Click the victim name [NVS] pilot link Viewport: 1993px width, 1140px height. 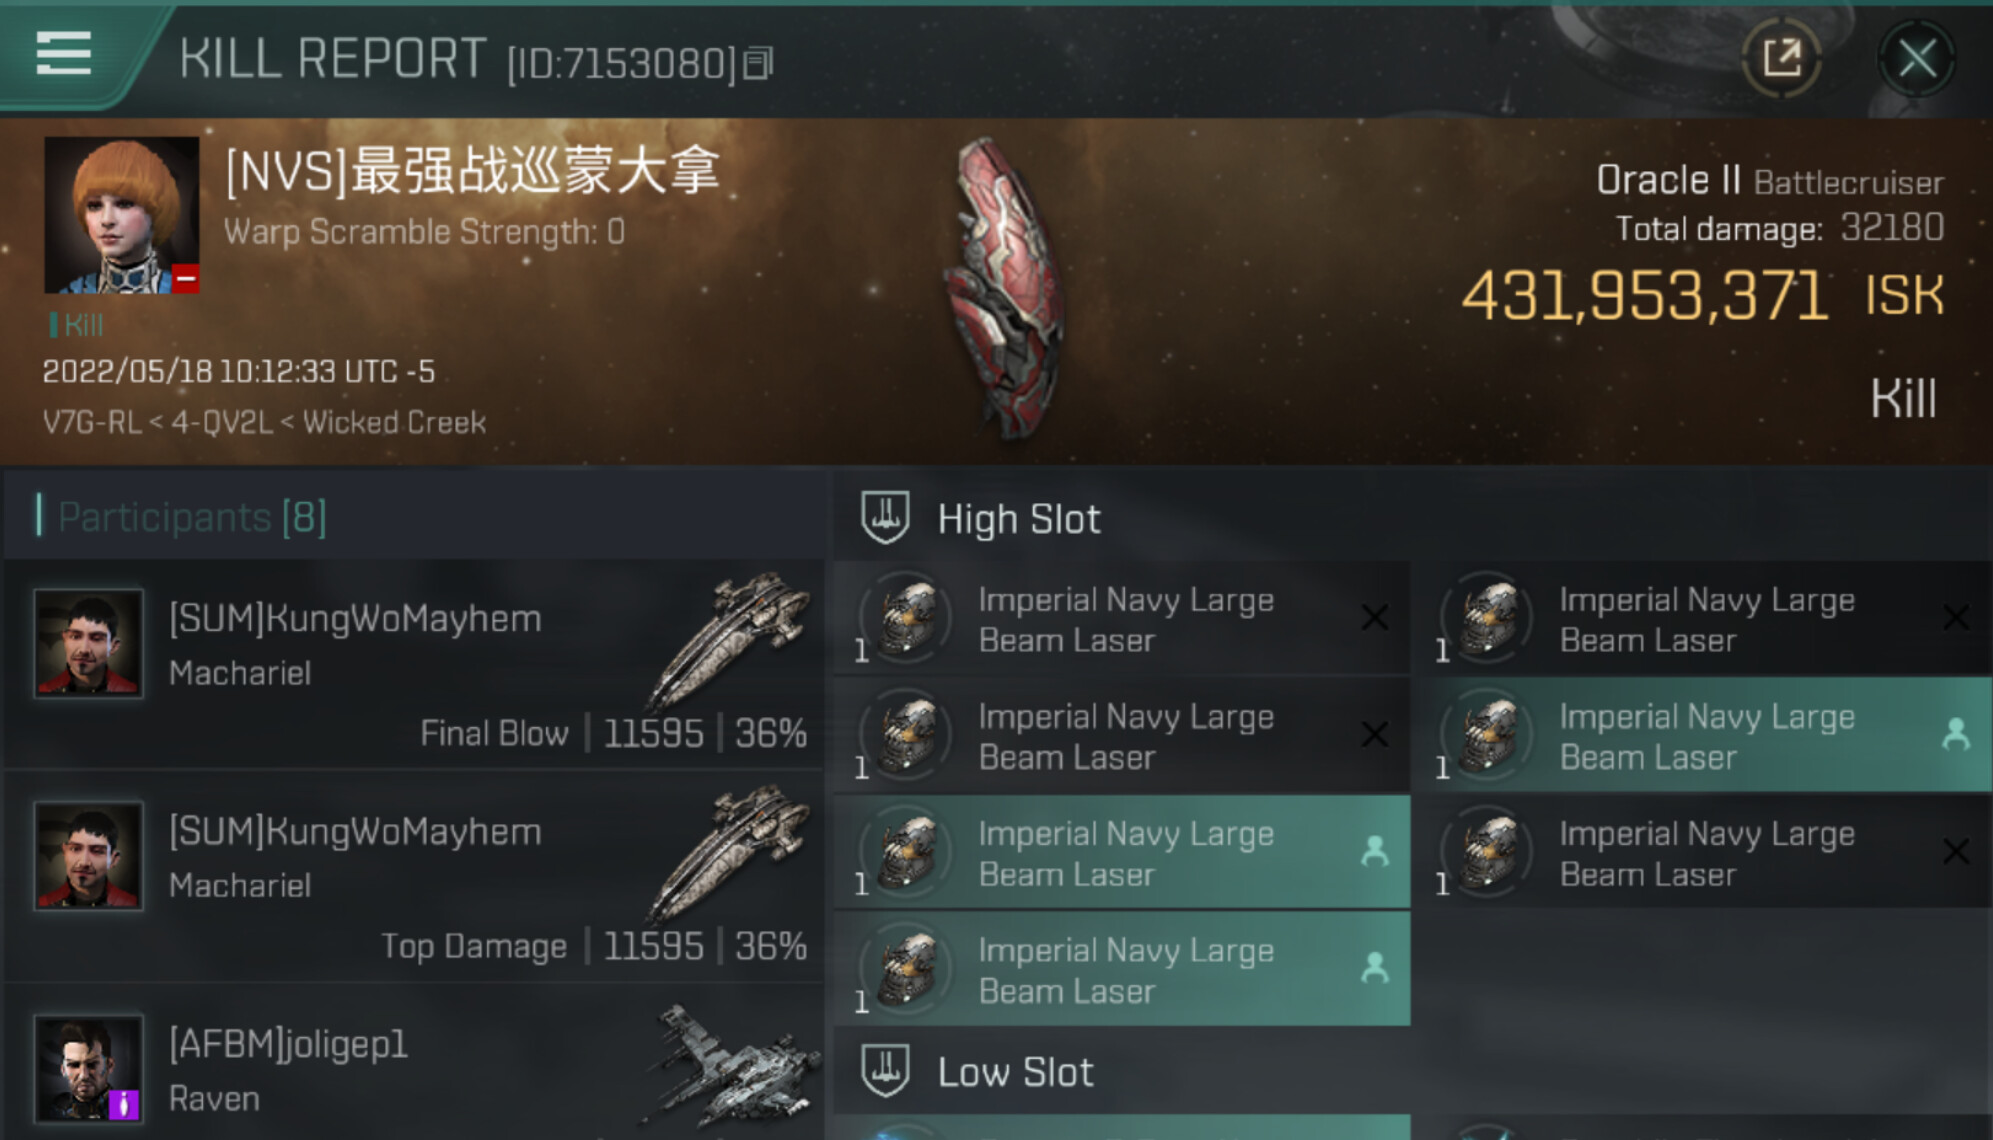coord(472,170)
